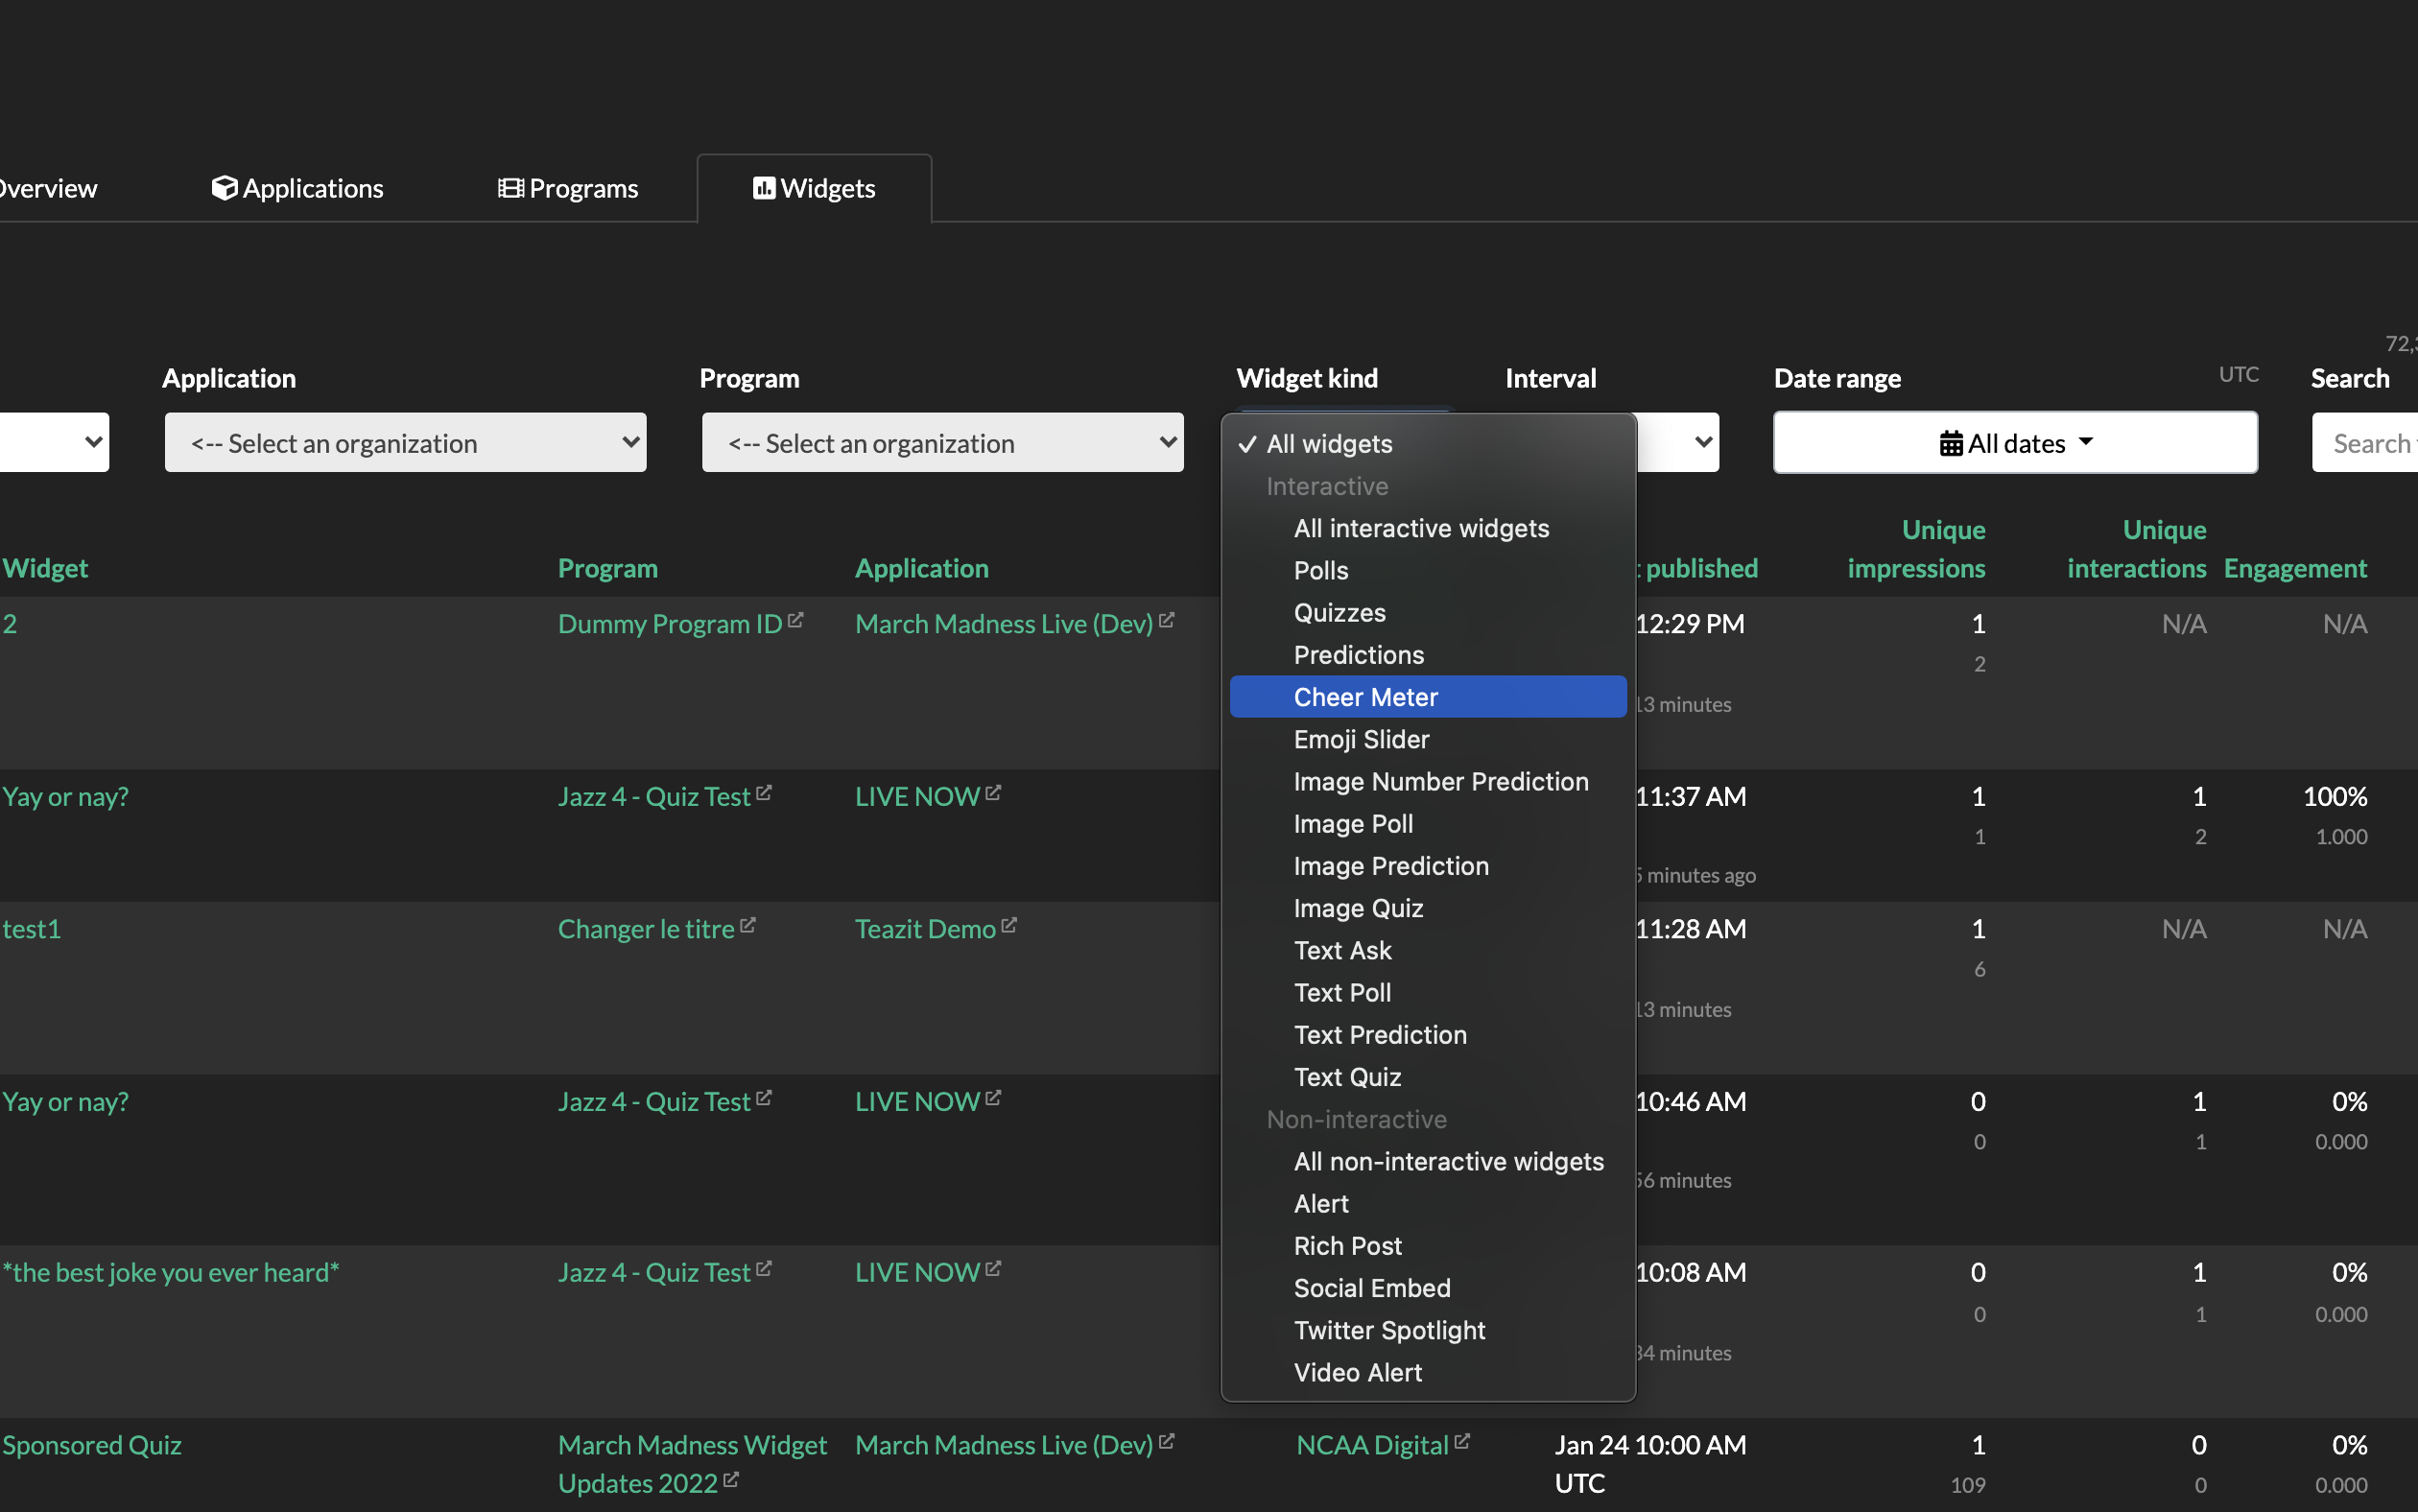Pick All non-interactive widgets option
This screenshot has height=1512, width=2418.
1448,1161
